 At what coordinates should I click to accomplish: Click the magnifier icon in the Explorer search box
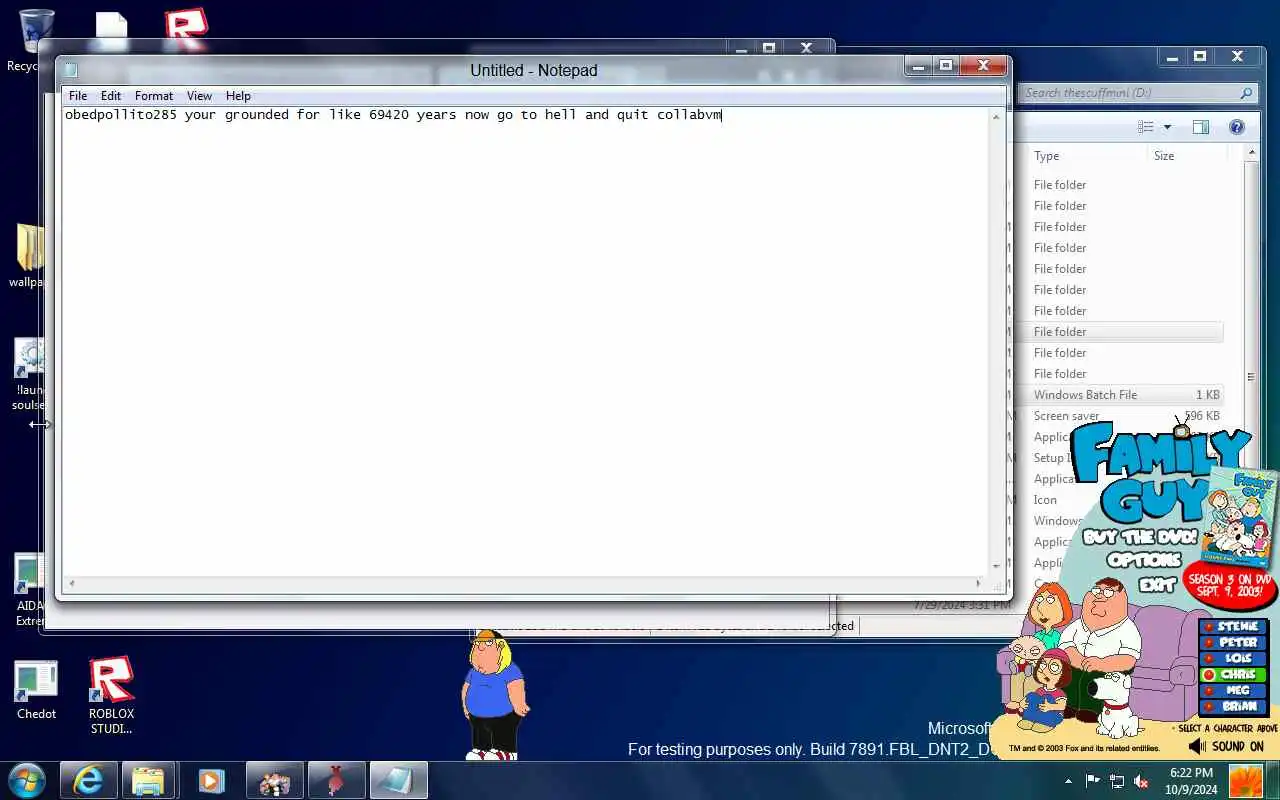[x=1246, y=93]
